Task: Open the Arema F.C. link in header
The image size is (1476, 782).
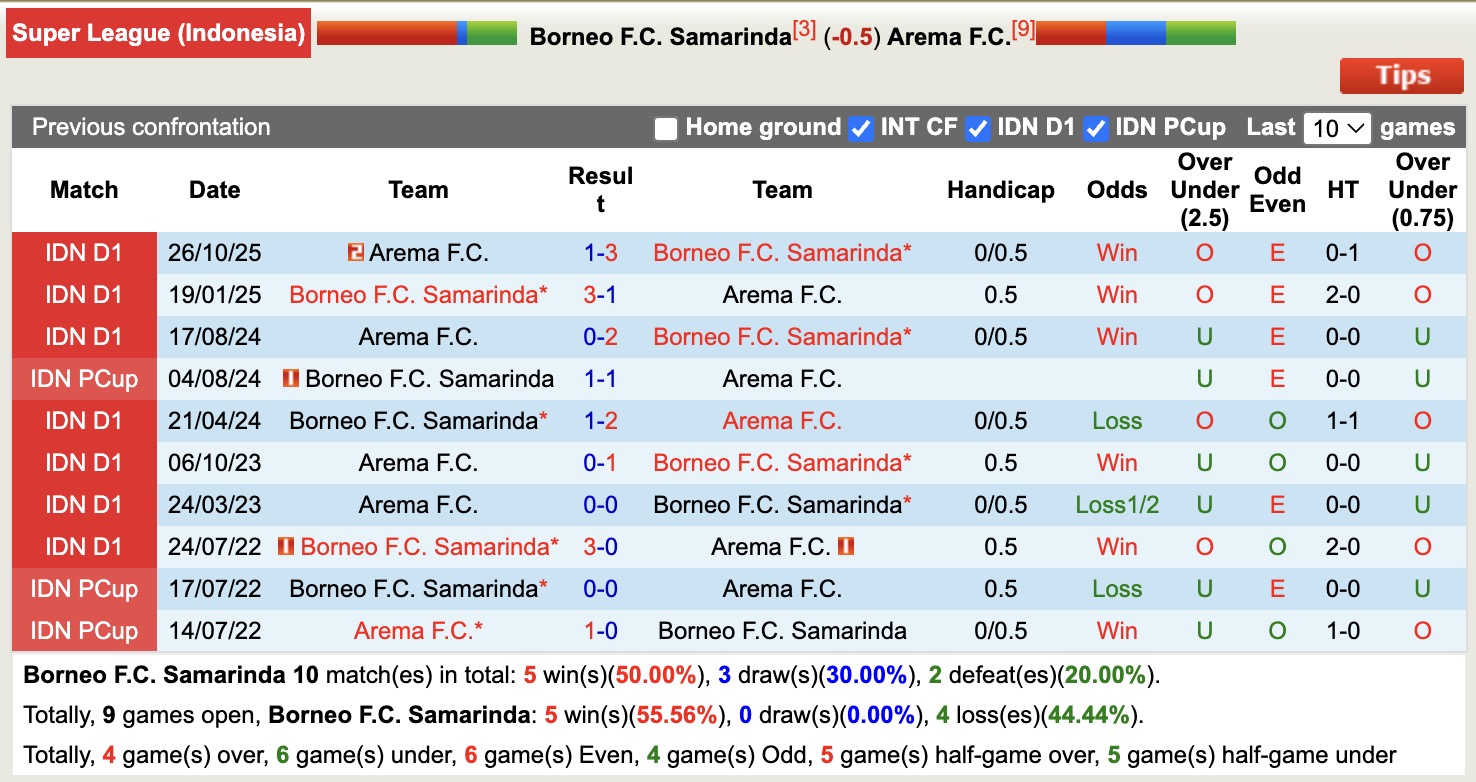Action: click(x=948, y=37)
